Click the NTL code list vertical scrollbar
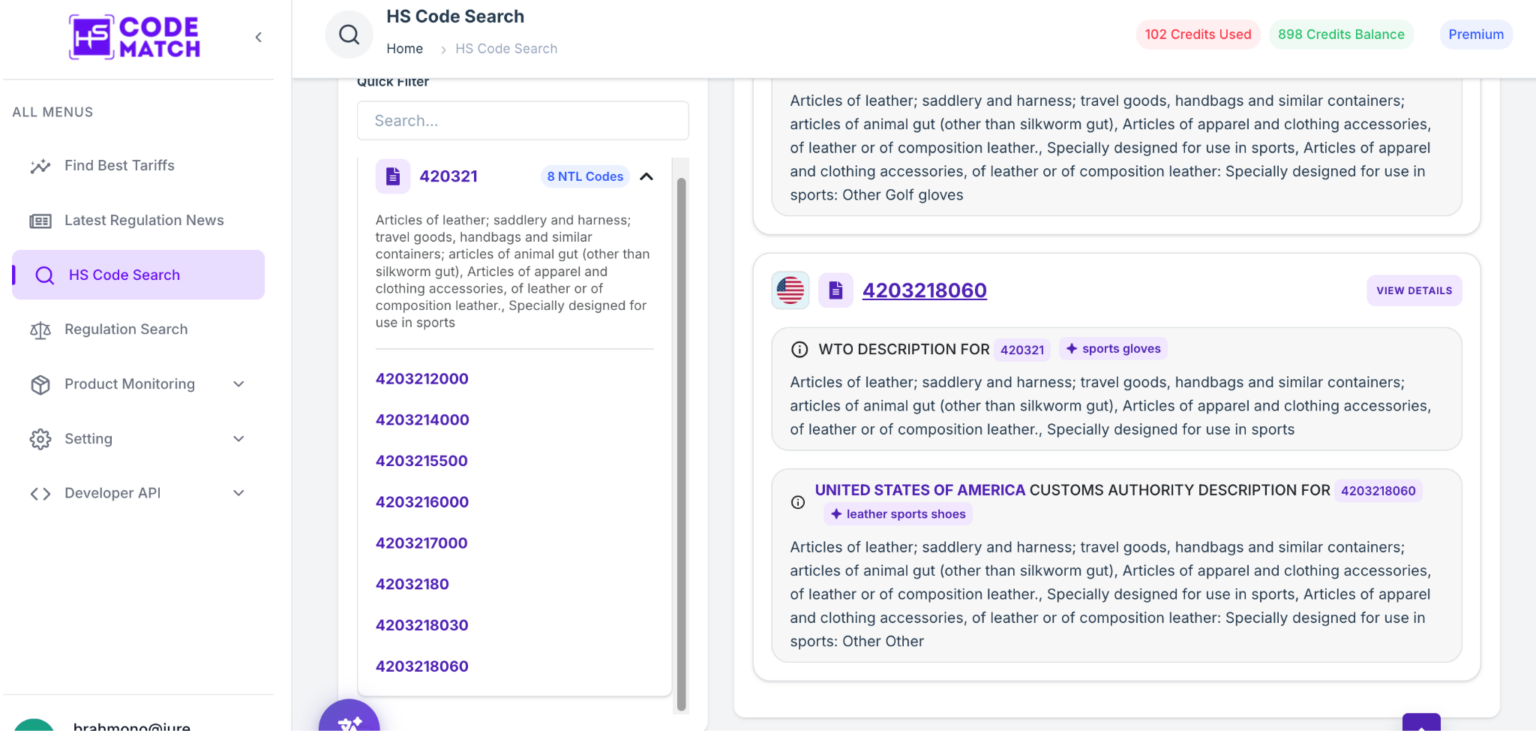The height and width of the screenshot is (731, 1536). pos(682,444)
